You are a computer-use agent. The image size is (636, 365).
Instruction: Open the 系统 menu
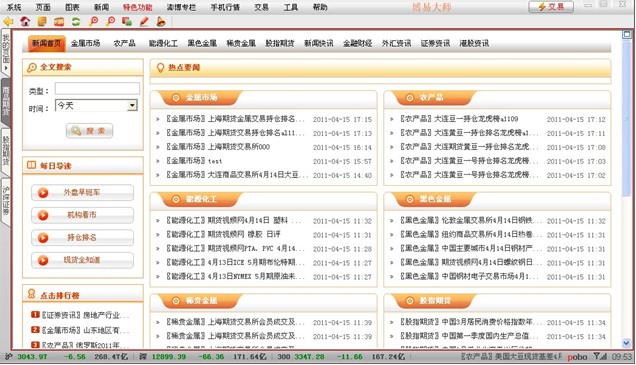coord(14,7)
